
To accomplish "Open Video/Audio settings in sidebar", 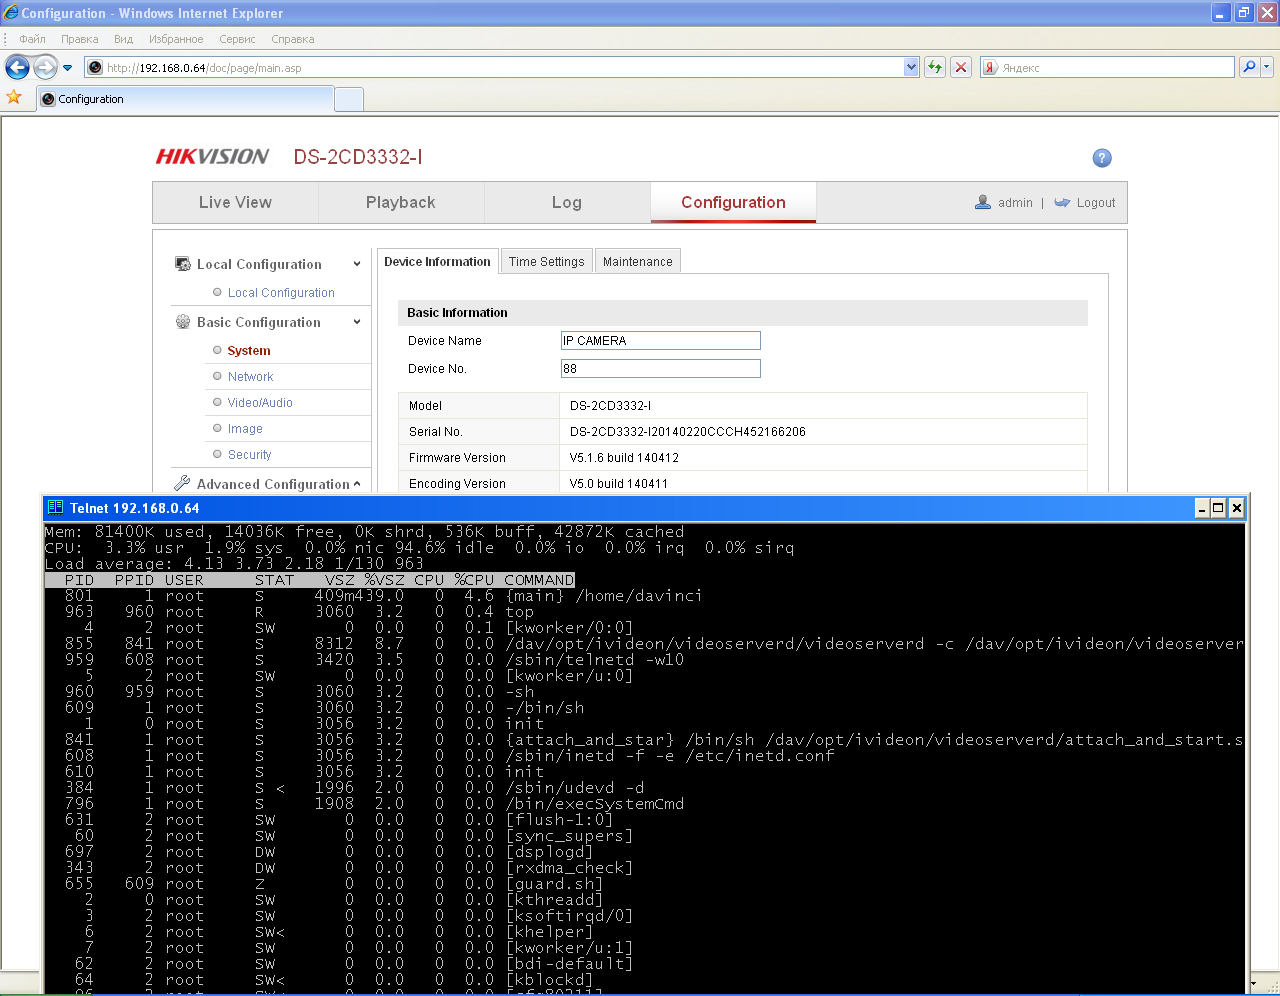I will click(260, 403).
